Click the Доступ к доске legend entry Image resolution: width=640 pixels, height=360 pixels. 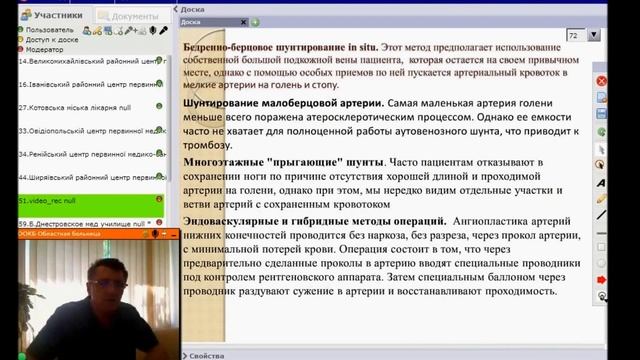[x=48, y=40]
